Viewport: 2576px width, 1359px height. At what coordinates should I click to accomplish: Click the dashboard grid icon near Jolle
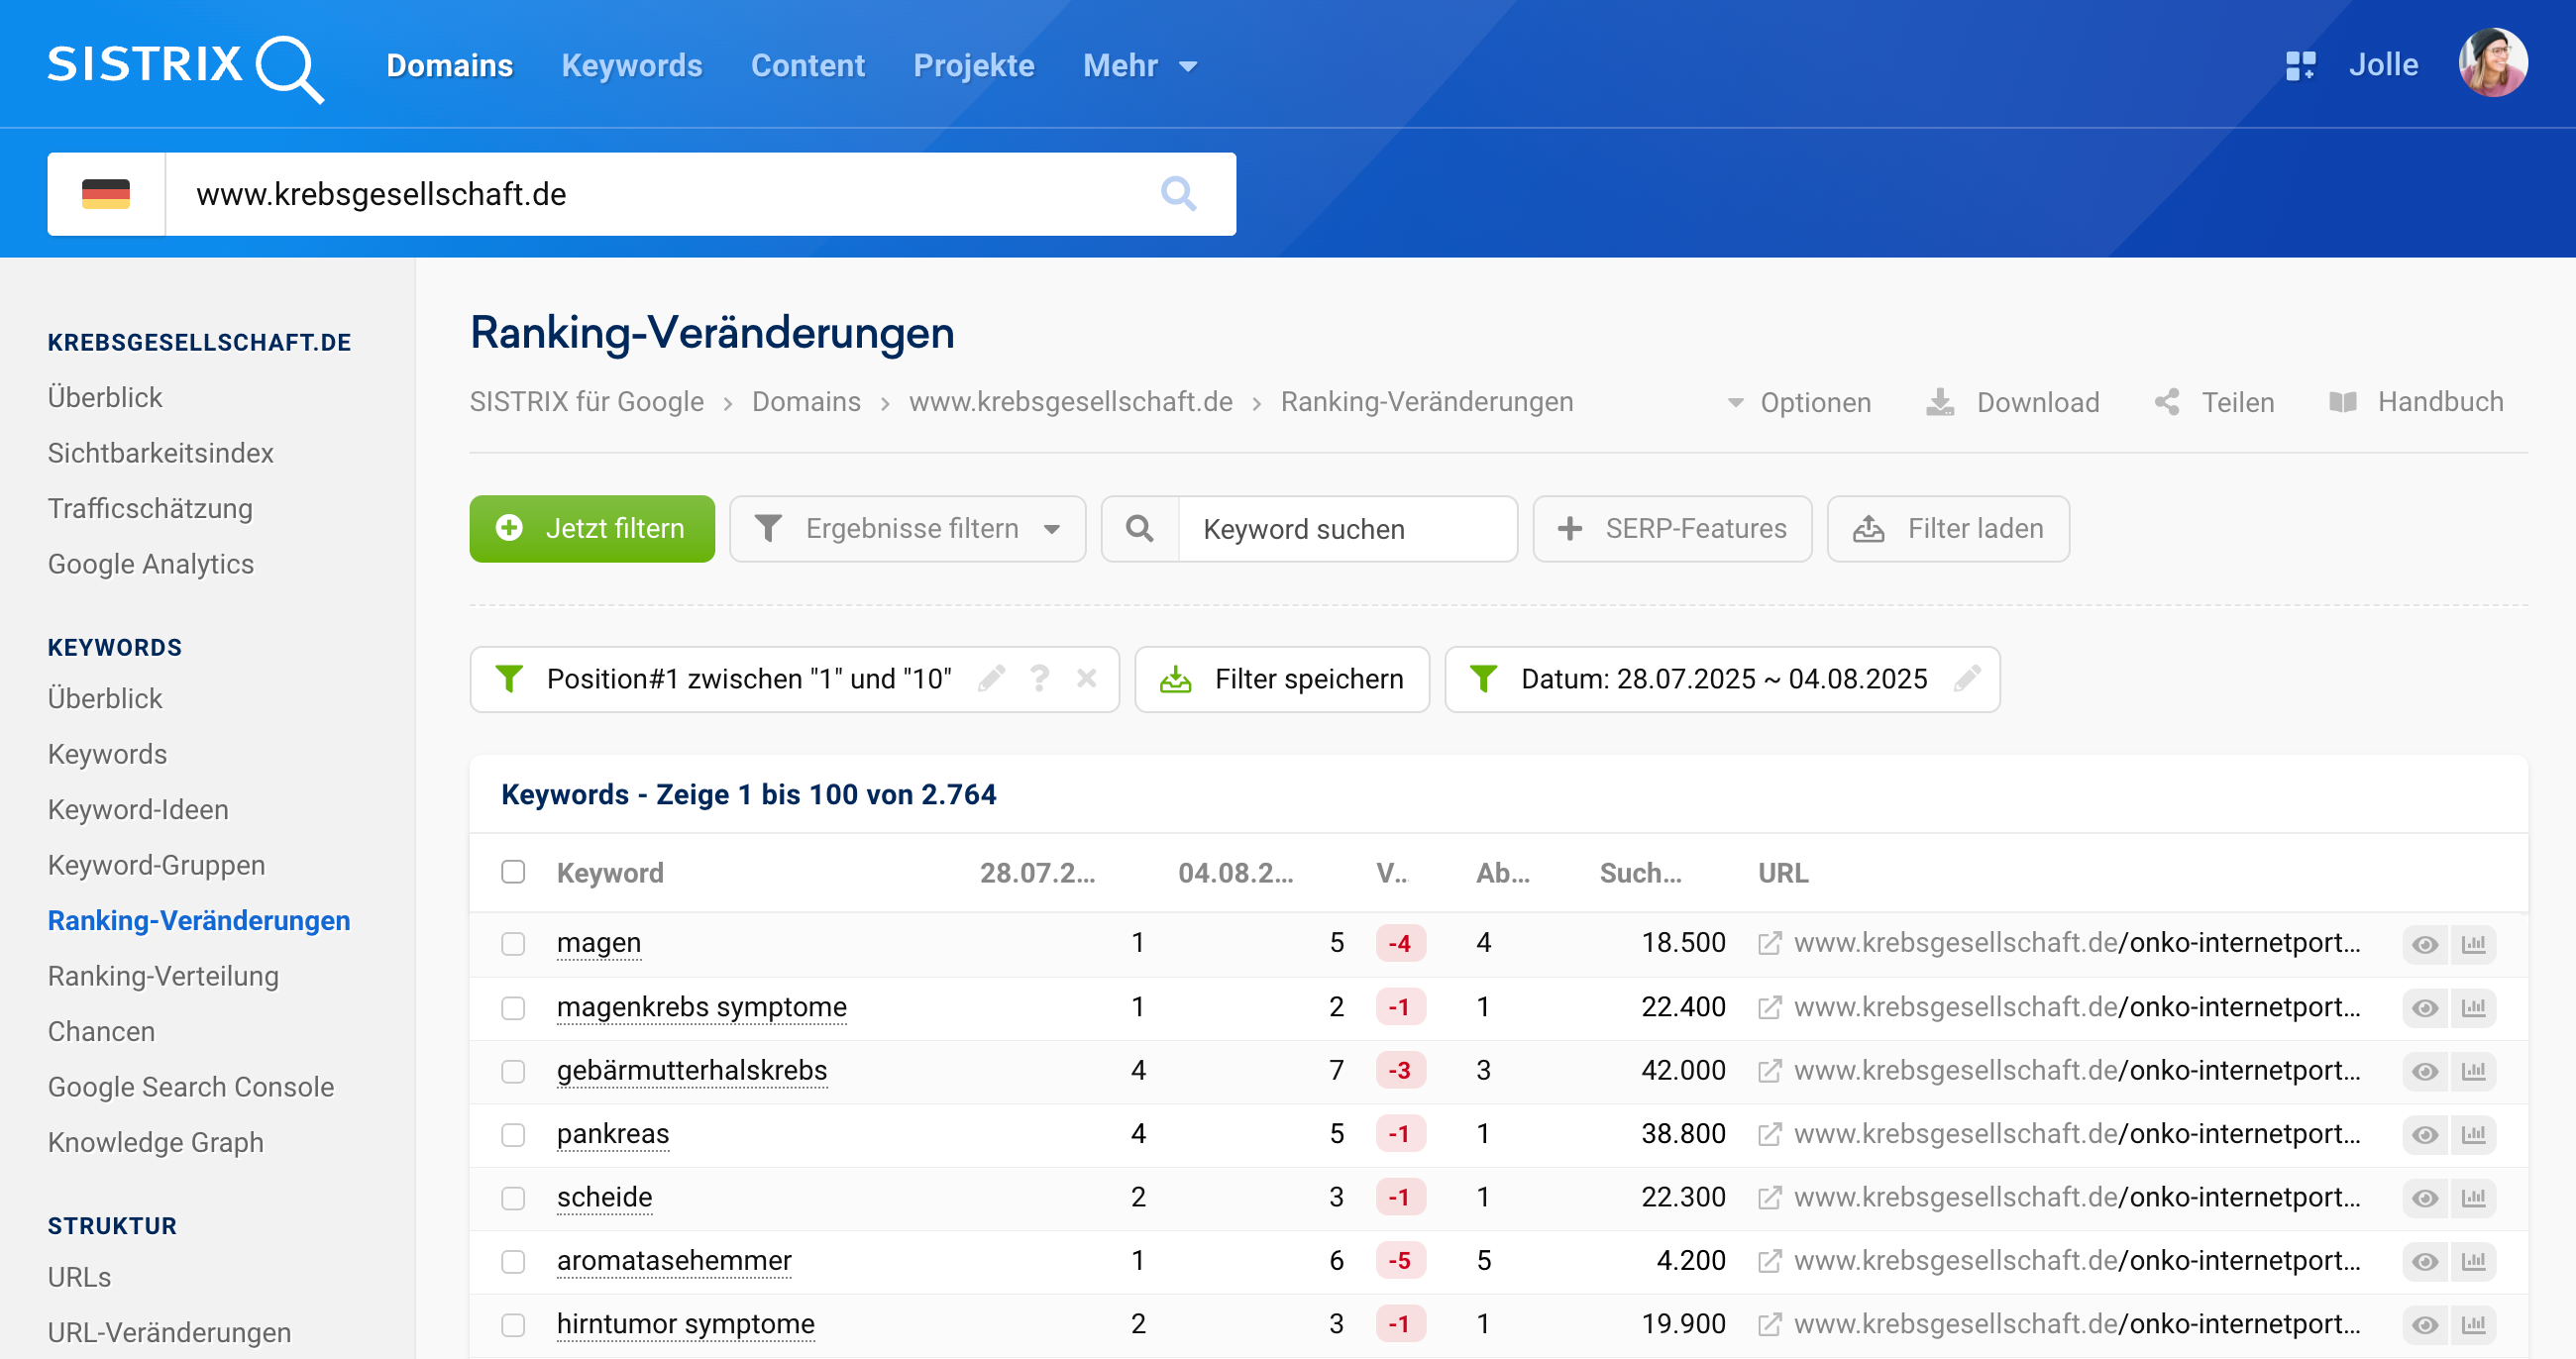(2301, 64)
